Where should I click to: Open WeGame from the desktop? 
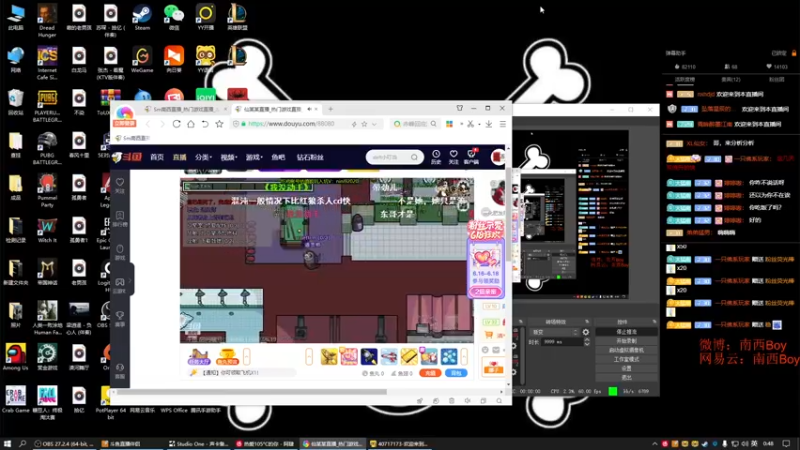click(142, 59)
